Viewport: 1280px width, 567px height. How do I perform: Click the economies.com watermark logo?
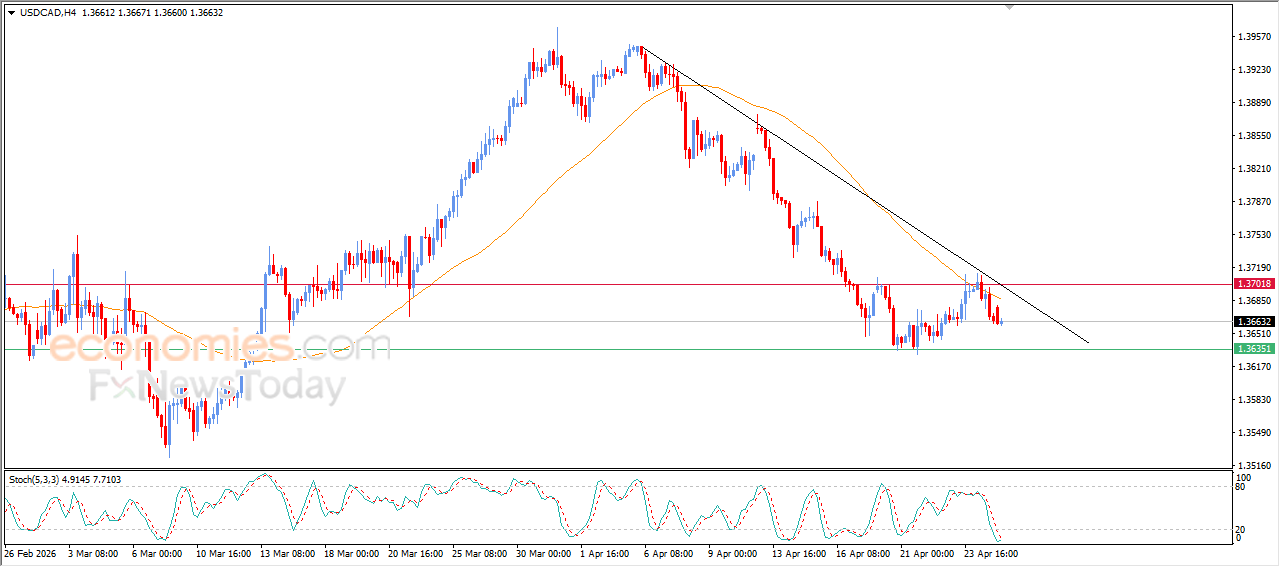click(x=220, y=347)
